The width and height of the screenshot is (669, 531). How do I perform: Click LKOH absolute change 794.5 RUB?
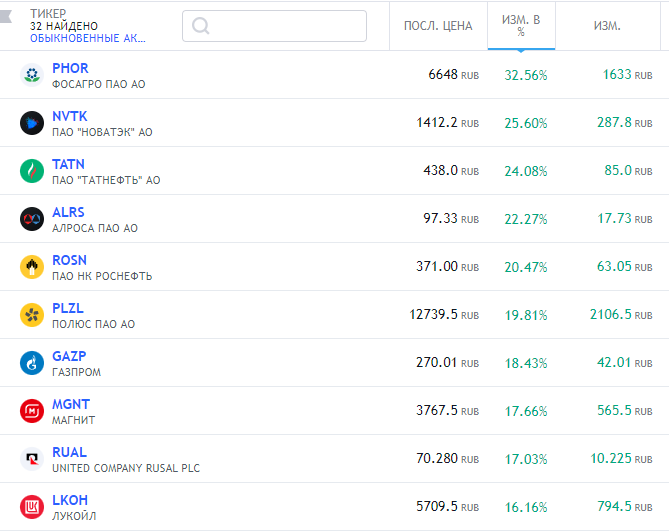625,507
